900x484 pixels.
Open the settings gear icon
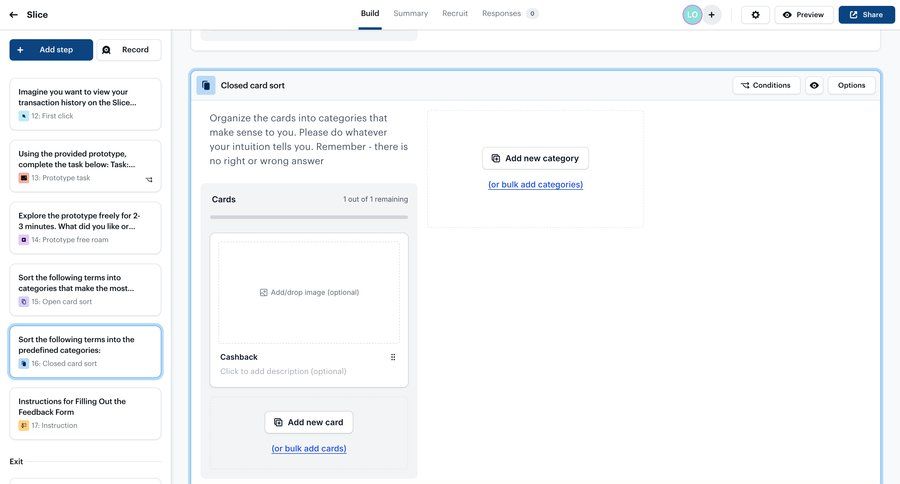point(755,15)
